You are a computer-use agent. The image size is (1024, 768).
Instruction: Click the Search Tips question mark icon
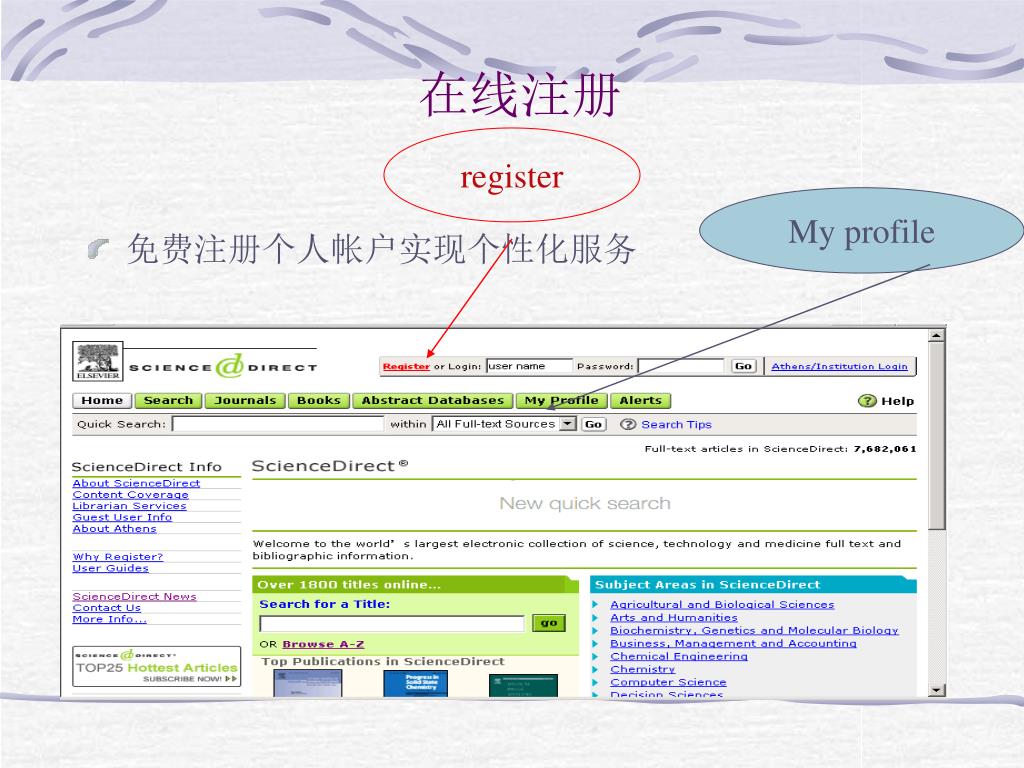628,424
